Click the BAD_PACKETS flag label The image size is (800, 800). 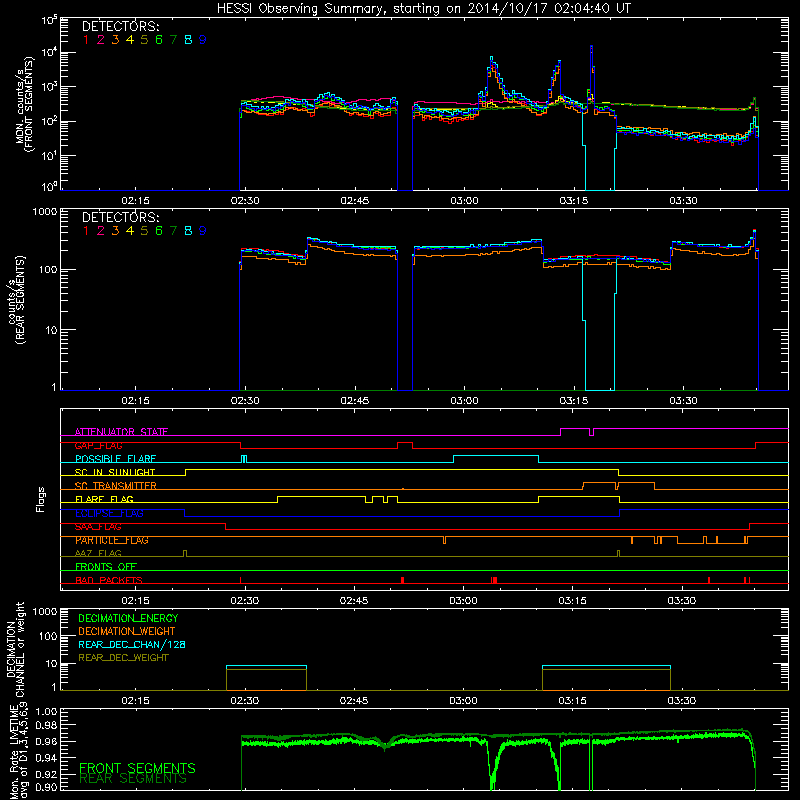[109, 580]
